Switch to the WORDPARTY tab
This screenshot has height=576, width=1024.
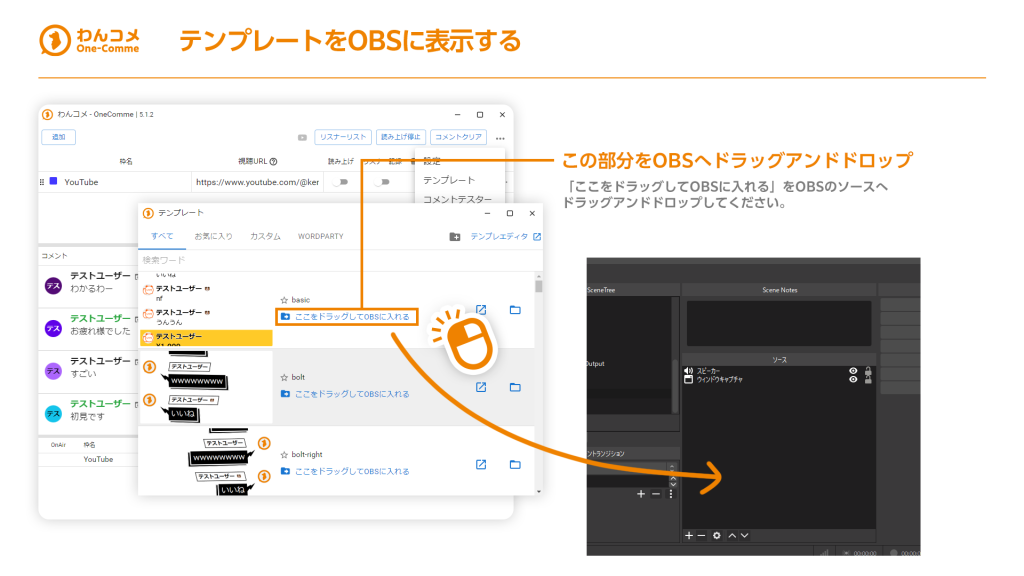click(x=321, y=236)
